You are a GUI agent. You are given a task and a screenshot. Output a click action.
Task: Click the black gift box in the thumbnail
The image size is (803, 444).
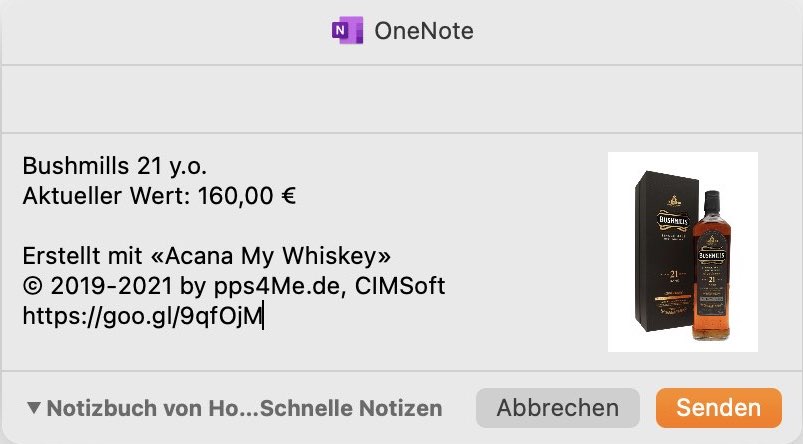pyautogui.click(x=664, y=251)
